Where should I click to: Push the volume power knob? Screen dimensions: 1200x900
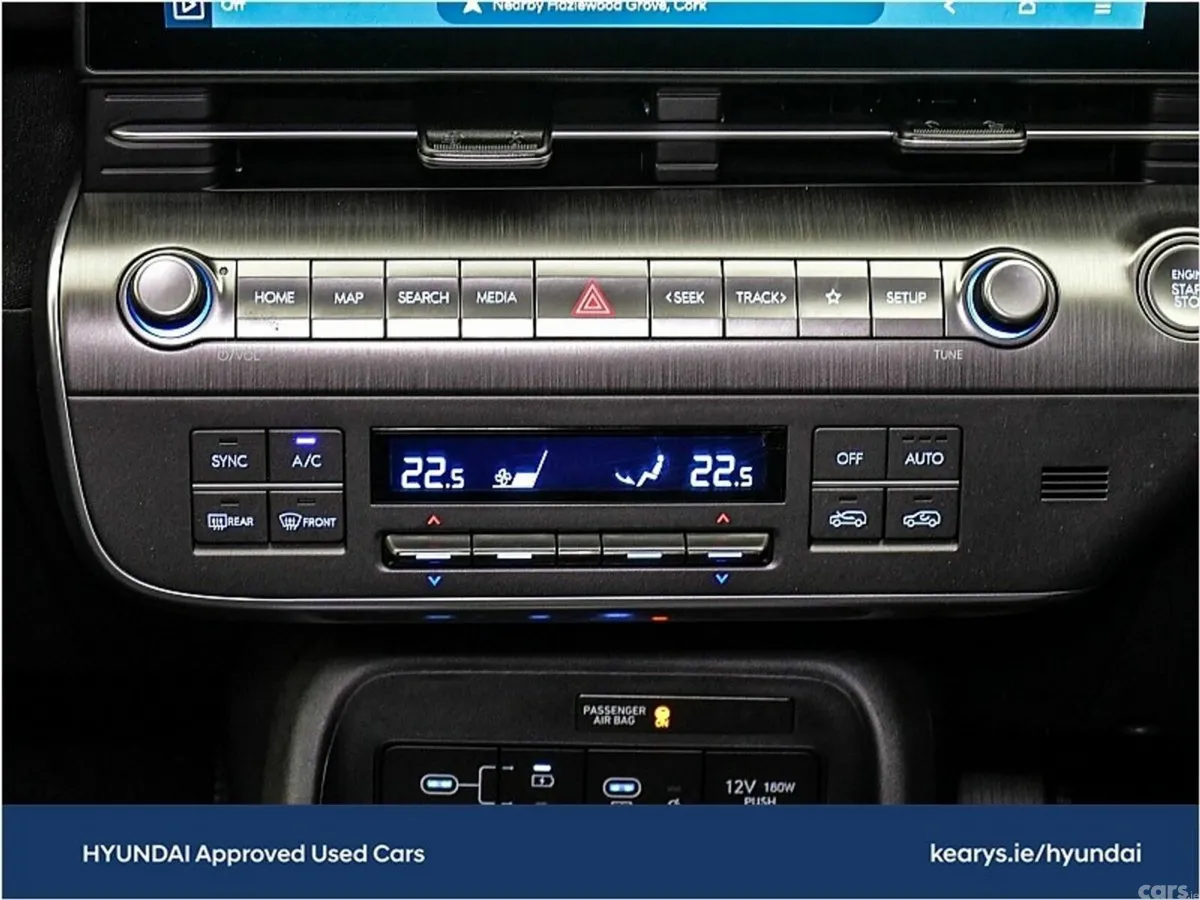(167, 291)
